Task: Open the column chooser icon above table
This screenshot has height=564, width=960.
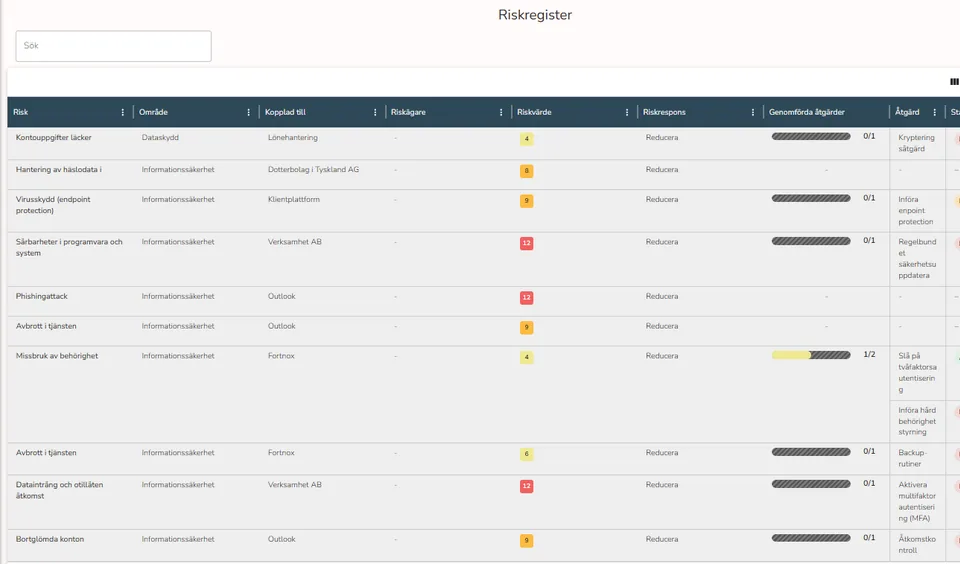Action: [954, 81]
